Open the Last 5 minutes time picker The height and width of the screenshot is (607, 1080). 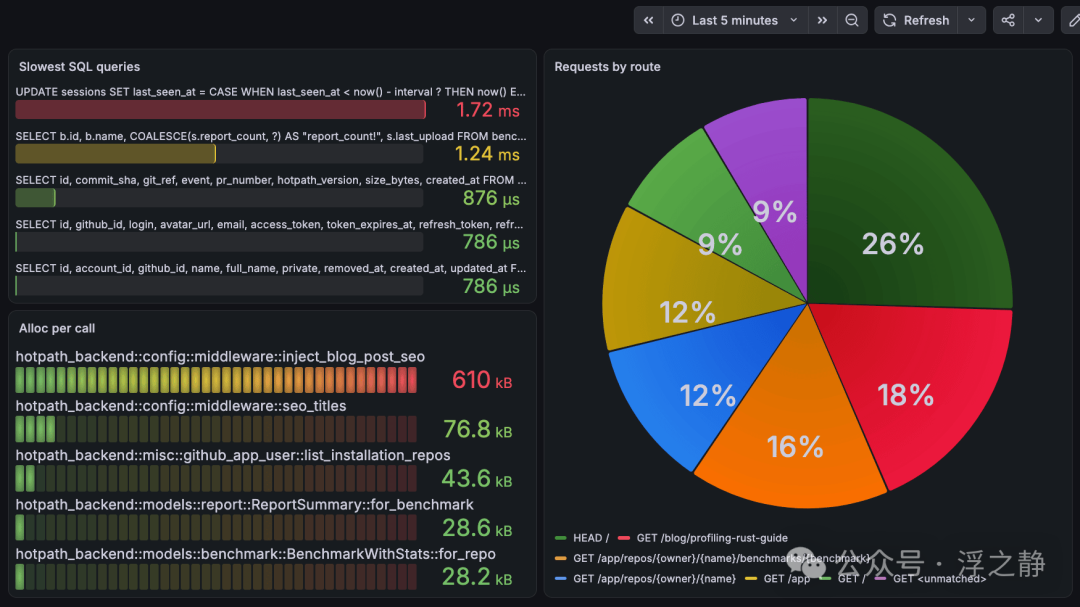pyautogui.click(x=735, y=20)
